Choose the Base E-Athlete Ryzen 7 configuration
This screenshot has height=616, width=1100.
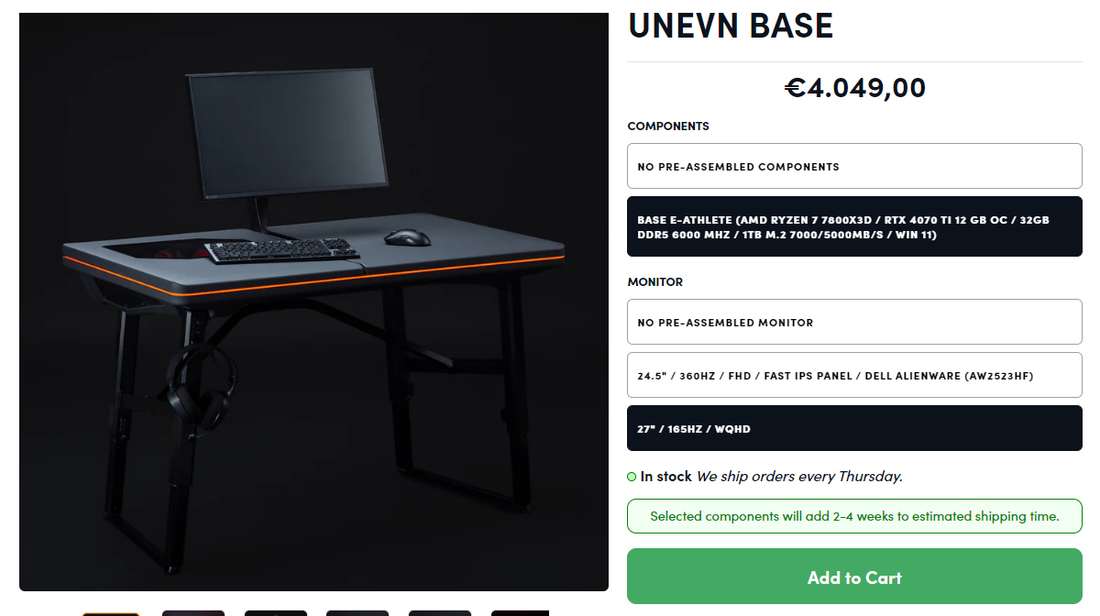[854, 227]
